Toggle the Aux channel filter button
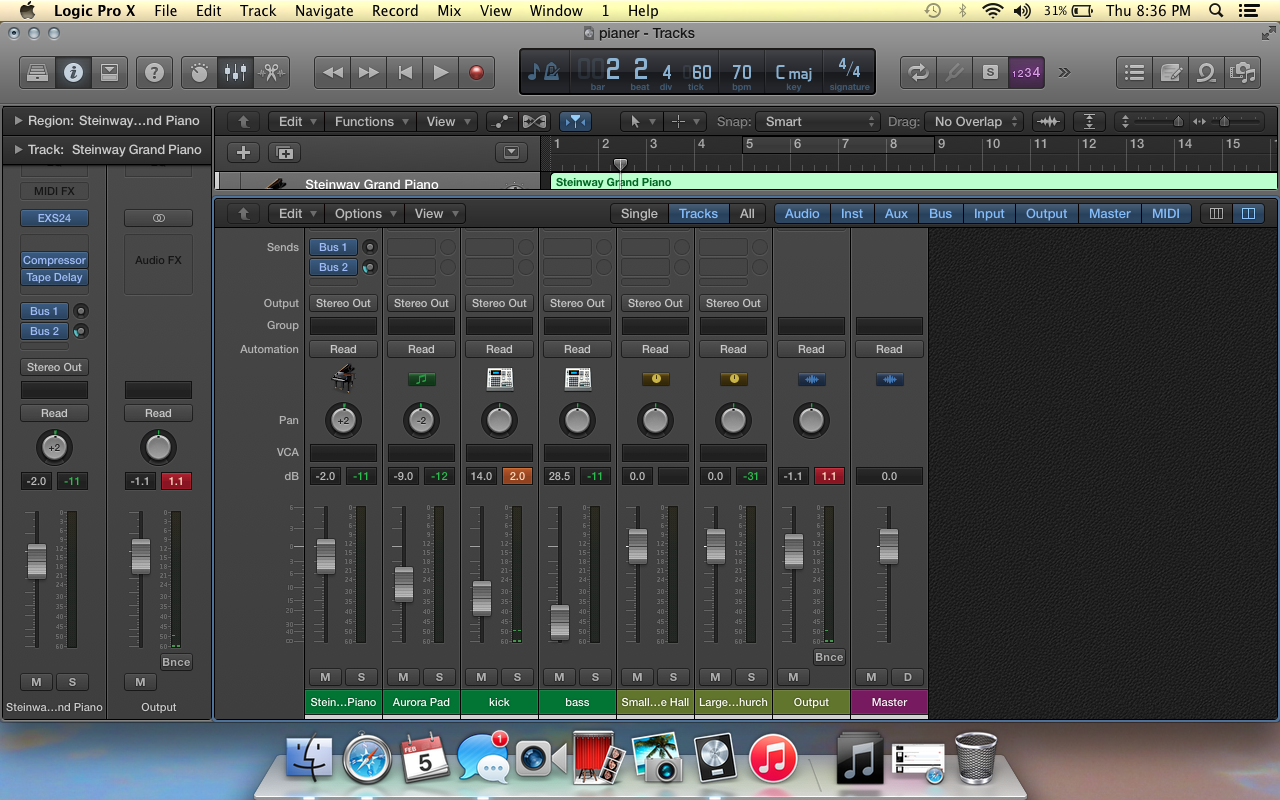Viewport: 1280px width, 800px height. [896, 213]
